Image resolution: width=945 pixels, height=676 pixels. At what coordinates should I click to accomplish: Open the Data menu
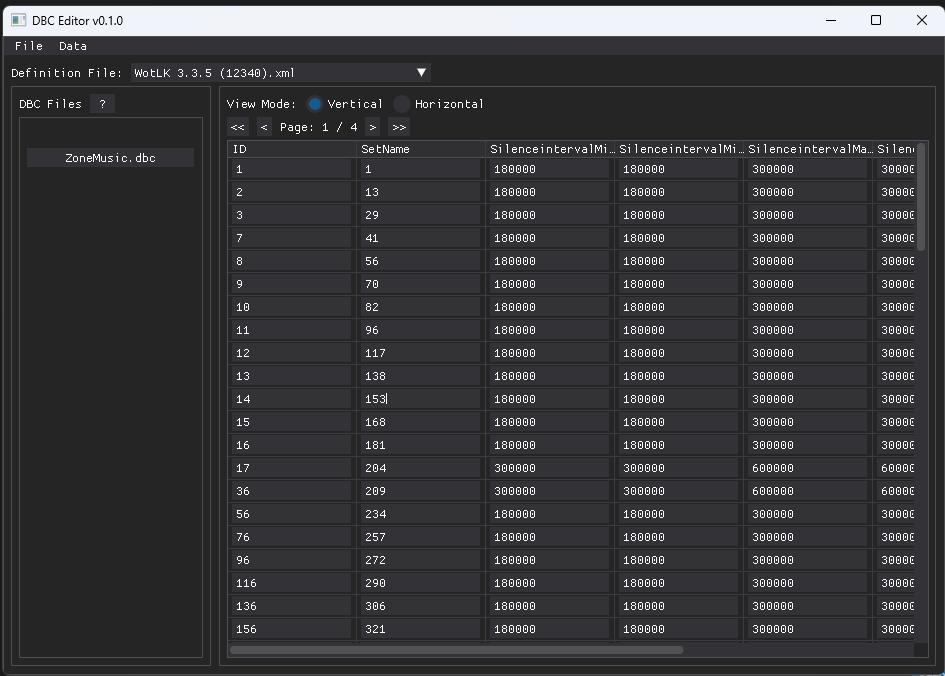click(x=72, y=45)
